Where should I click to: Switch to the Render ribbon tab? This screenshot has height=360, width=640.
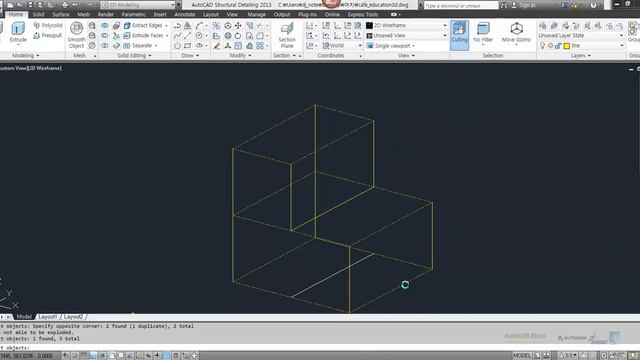[x=105, y=14]
